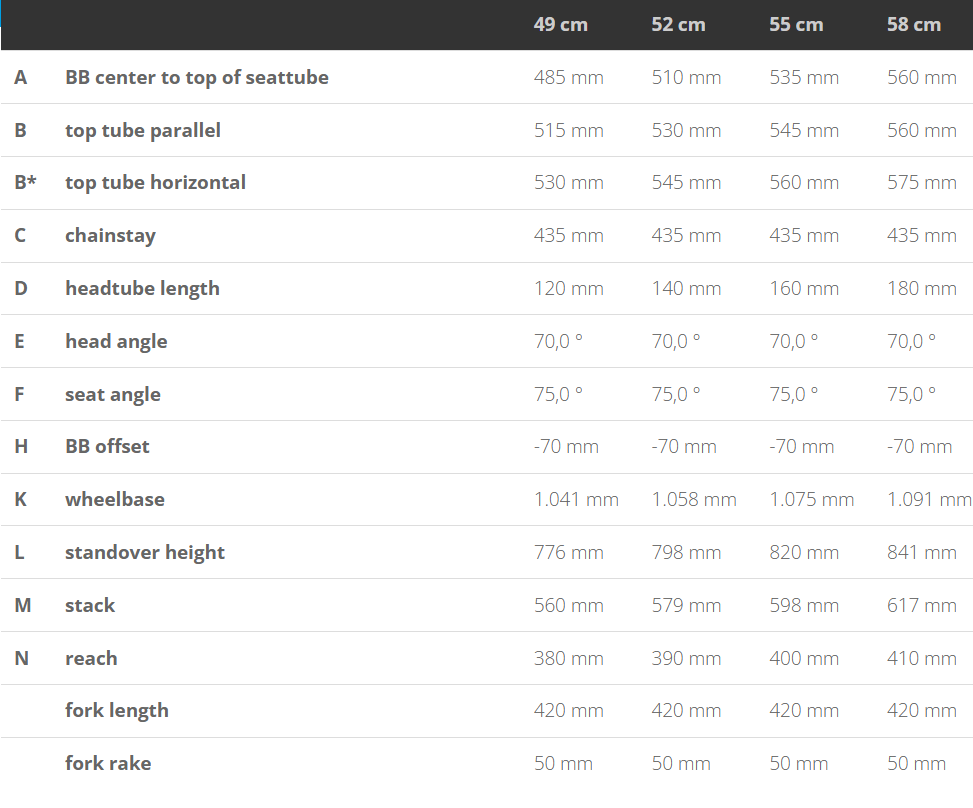Select the 'stack' row label
Image resolution: width=973 pixels, height=808 pixels.
(90, 605)
